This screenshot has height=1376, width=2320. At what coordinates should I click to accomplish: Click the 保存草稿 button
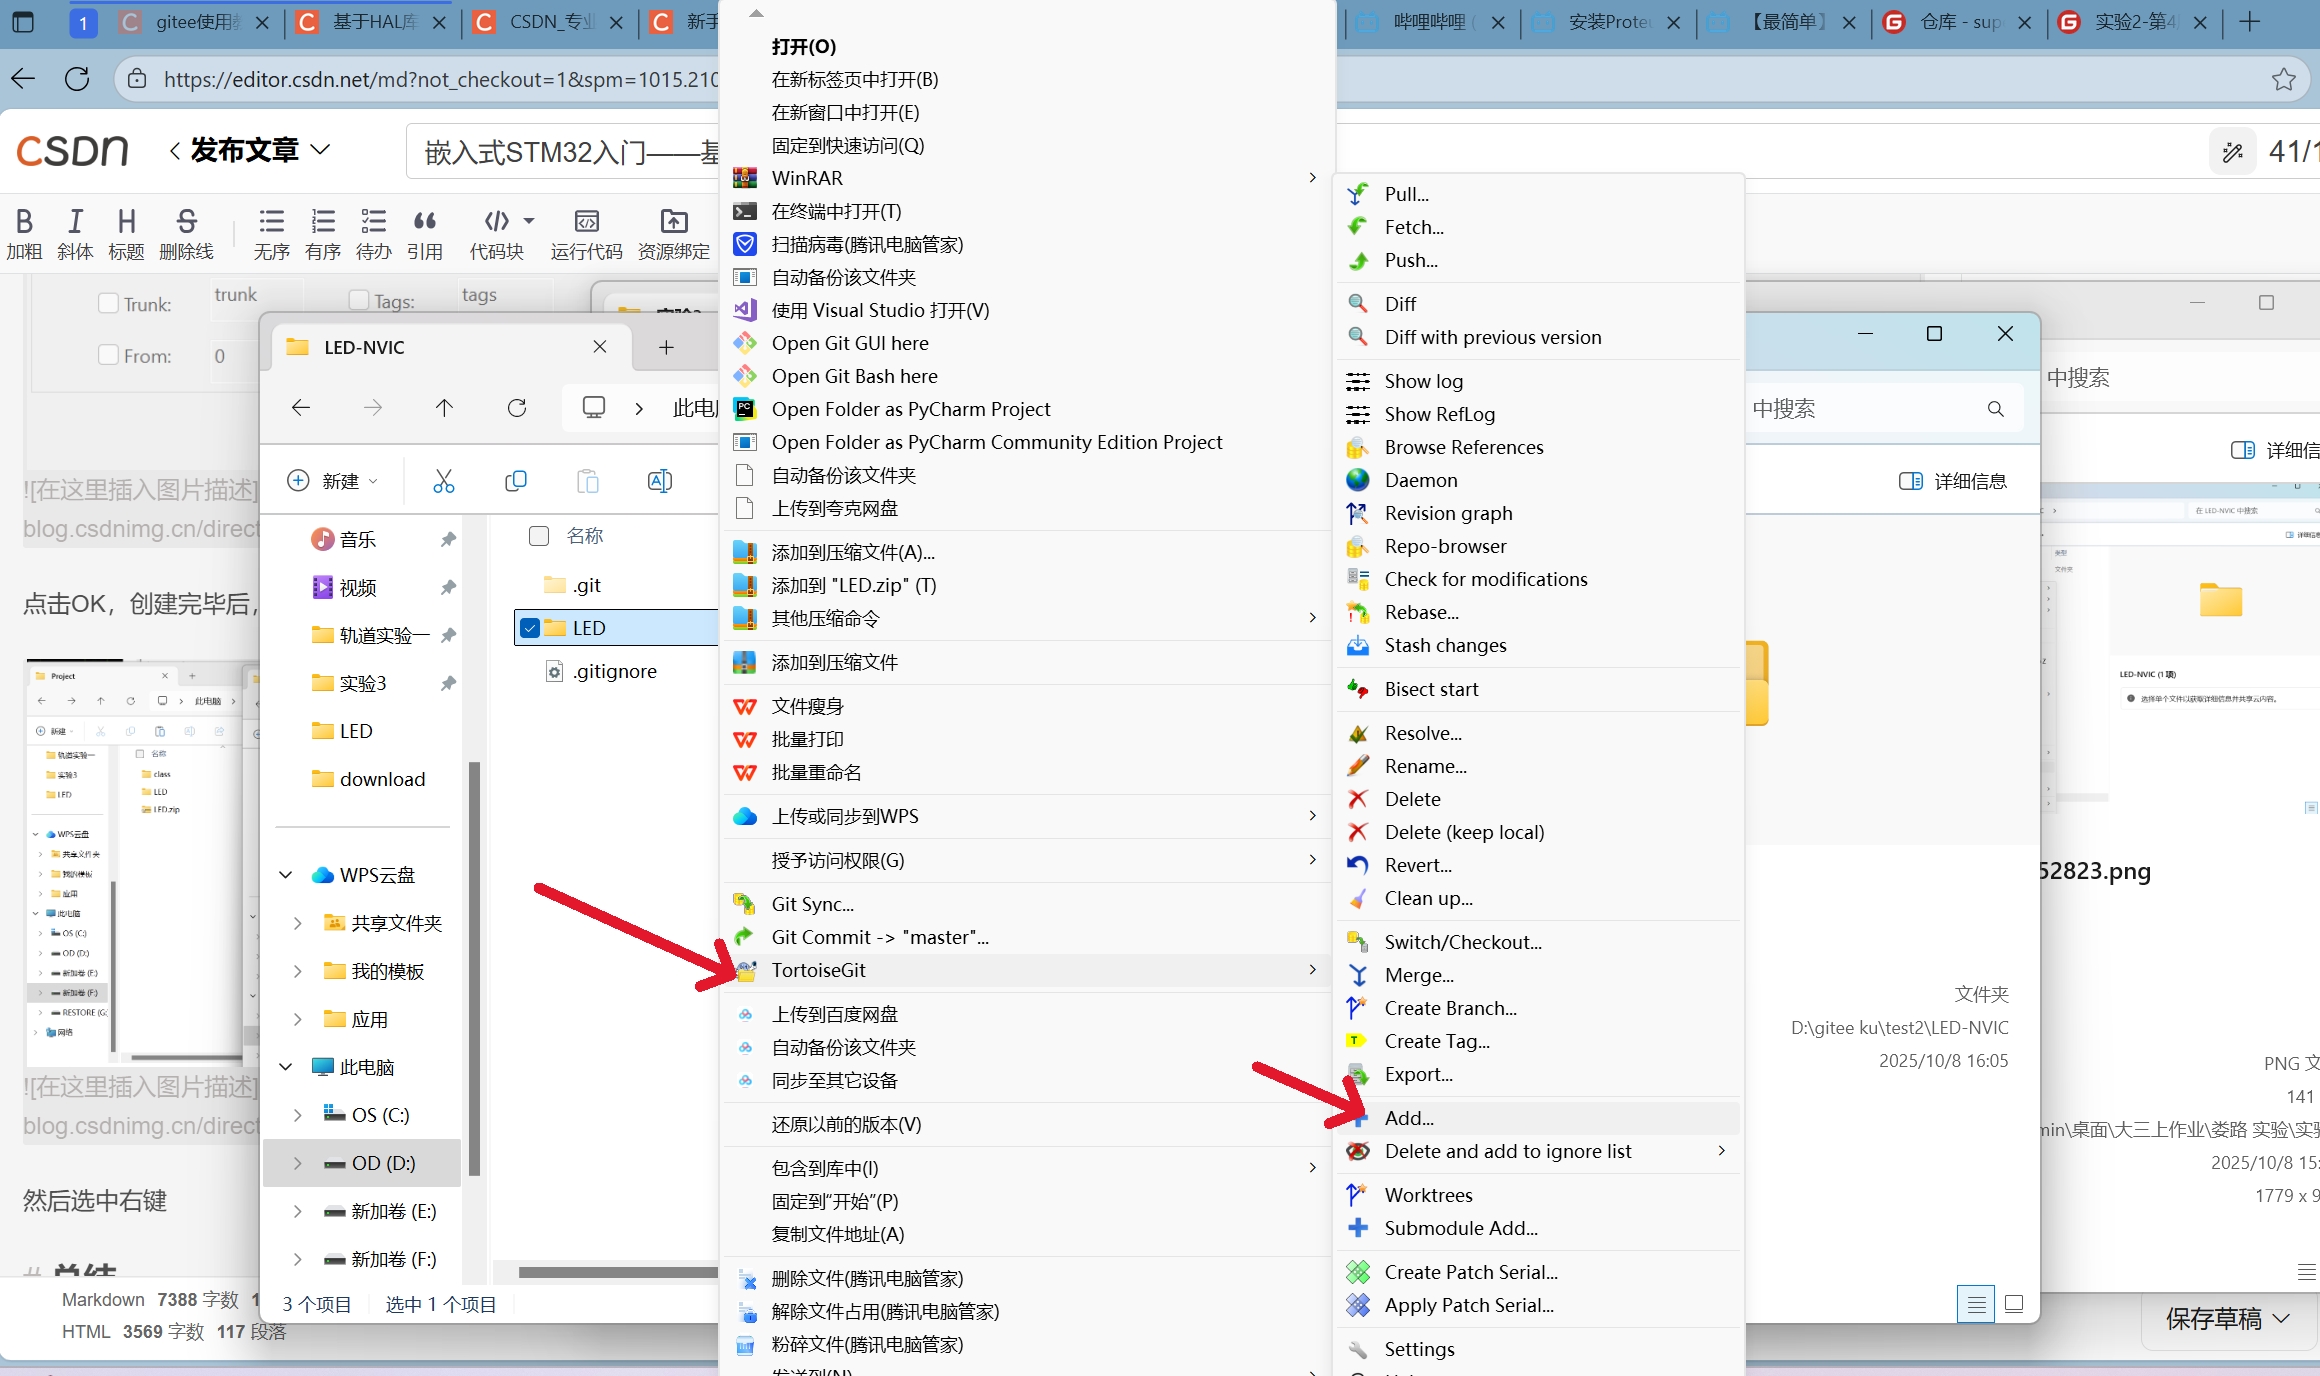tap(2214, 1318)
